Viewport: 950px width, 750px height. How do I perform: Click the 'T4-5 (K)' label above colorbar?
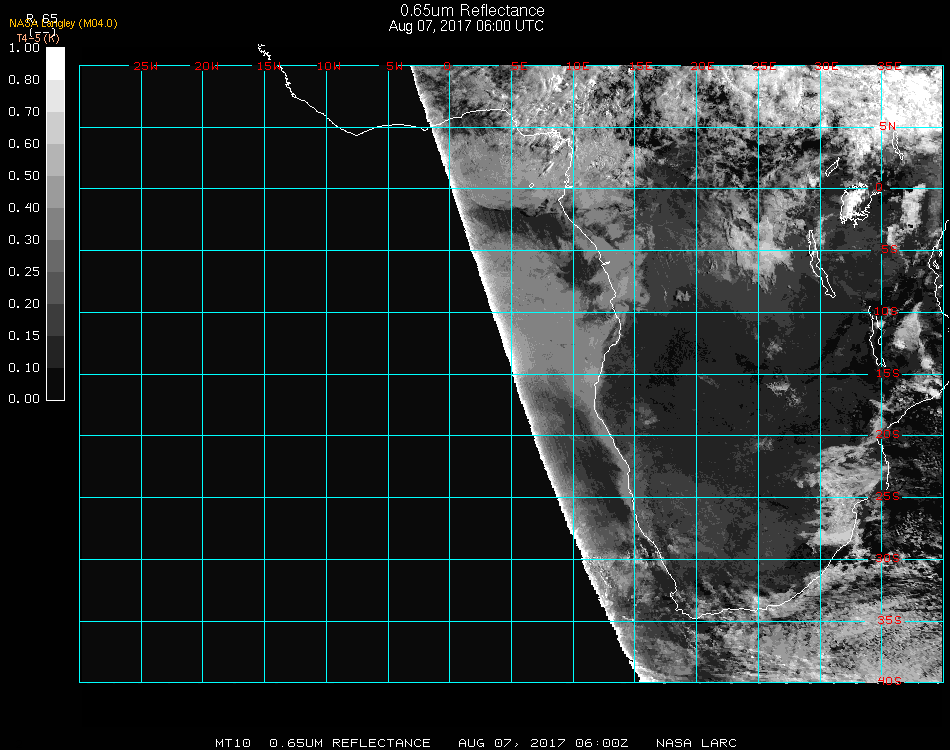click(x=38, y=38)
